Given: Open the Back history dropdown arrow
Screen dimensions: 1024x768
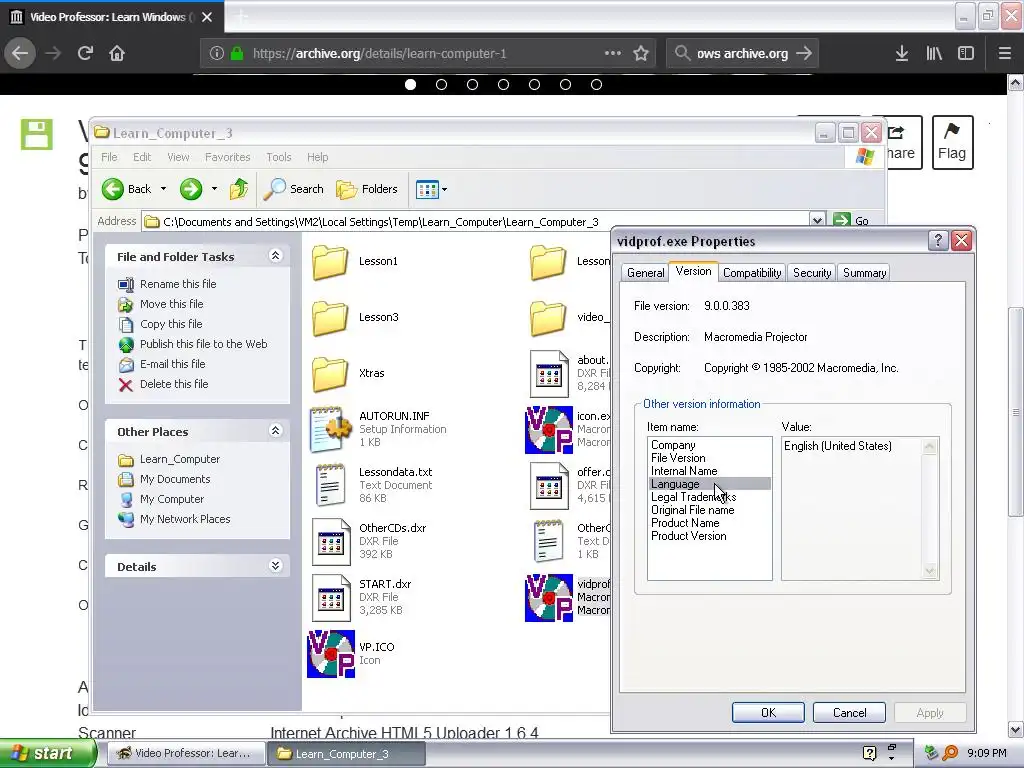Looking at the screenshot, I should coord(163,189).
